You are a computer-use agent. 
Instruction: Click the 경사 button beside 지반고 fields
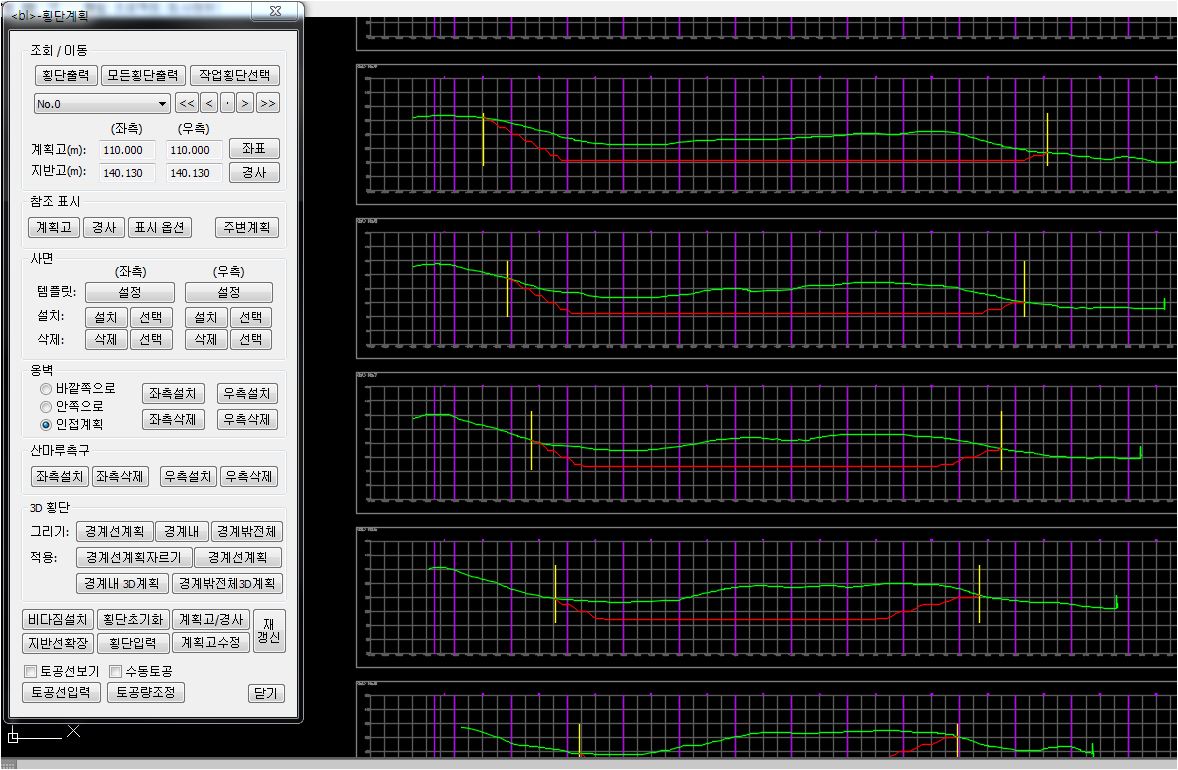(x=254, y=172)
